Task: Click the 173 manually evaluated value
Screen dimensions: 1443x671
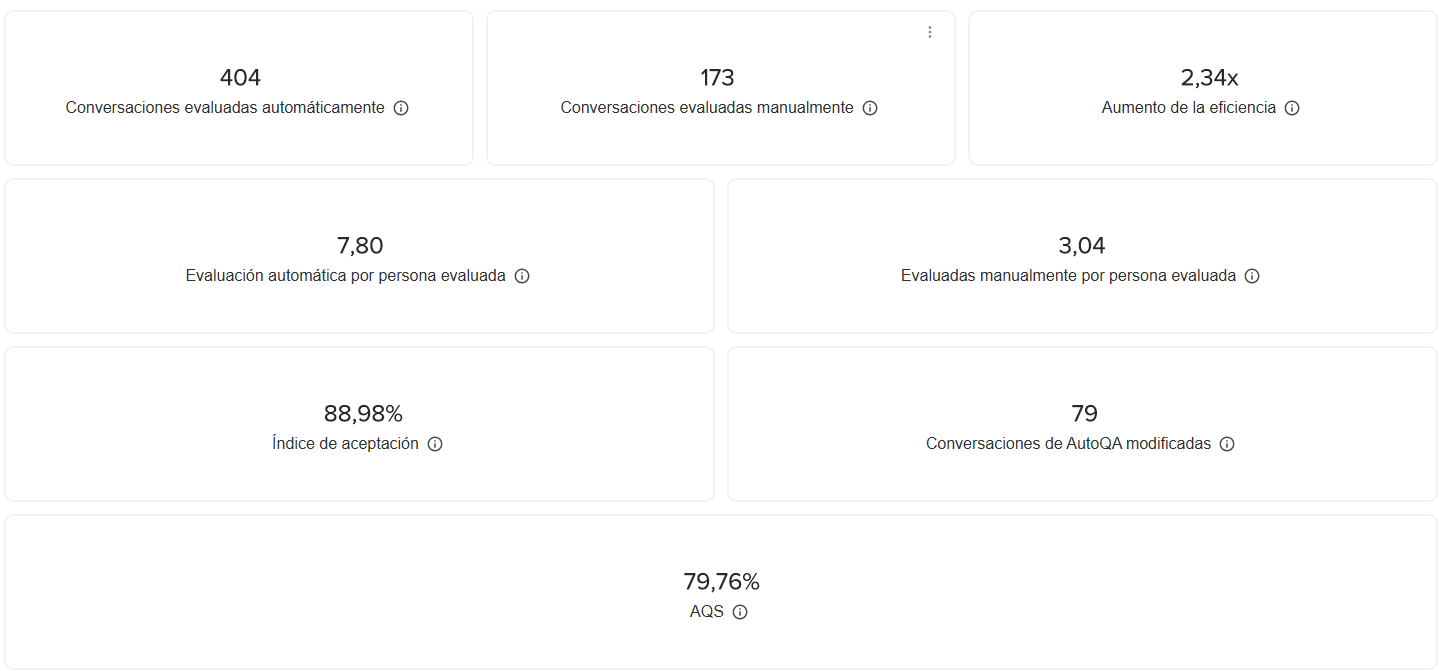Action: (x=718, y=78)
